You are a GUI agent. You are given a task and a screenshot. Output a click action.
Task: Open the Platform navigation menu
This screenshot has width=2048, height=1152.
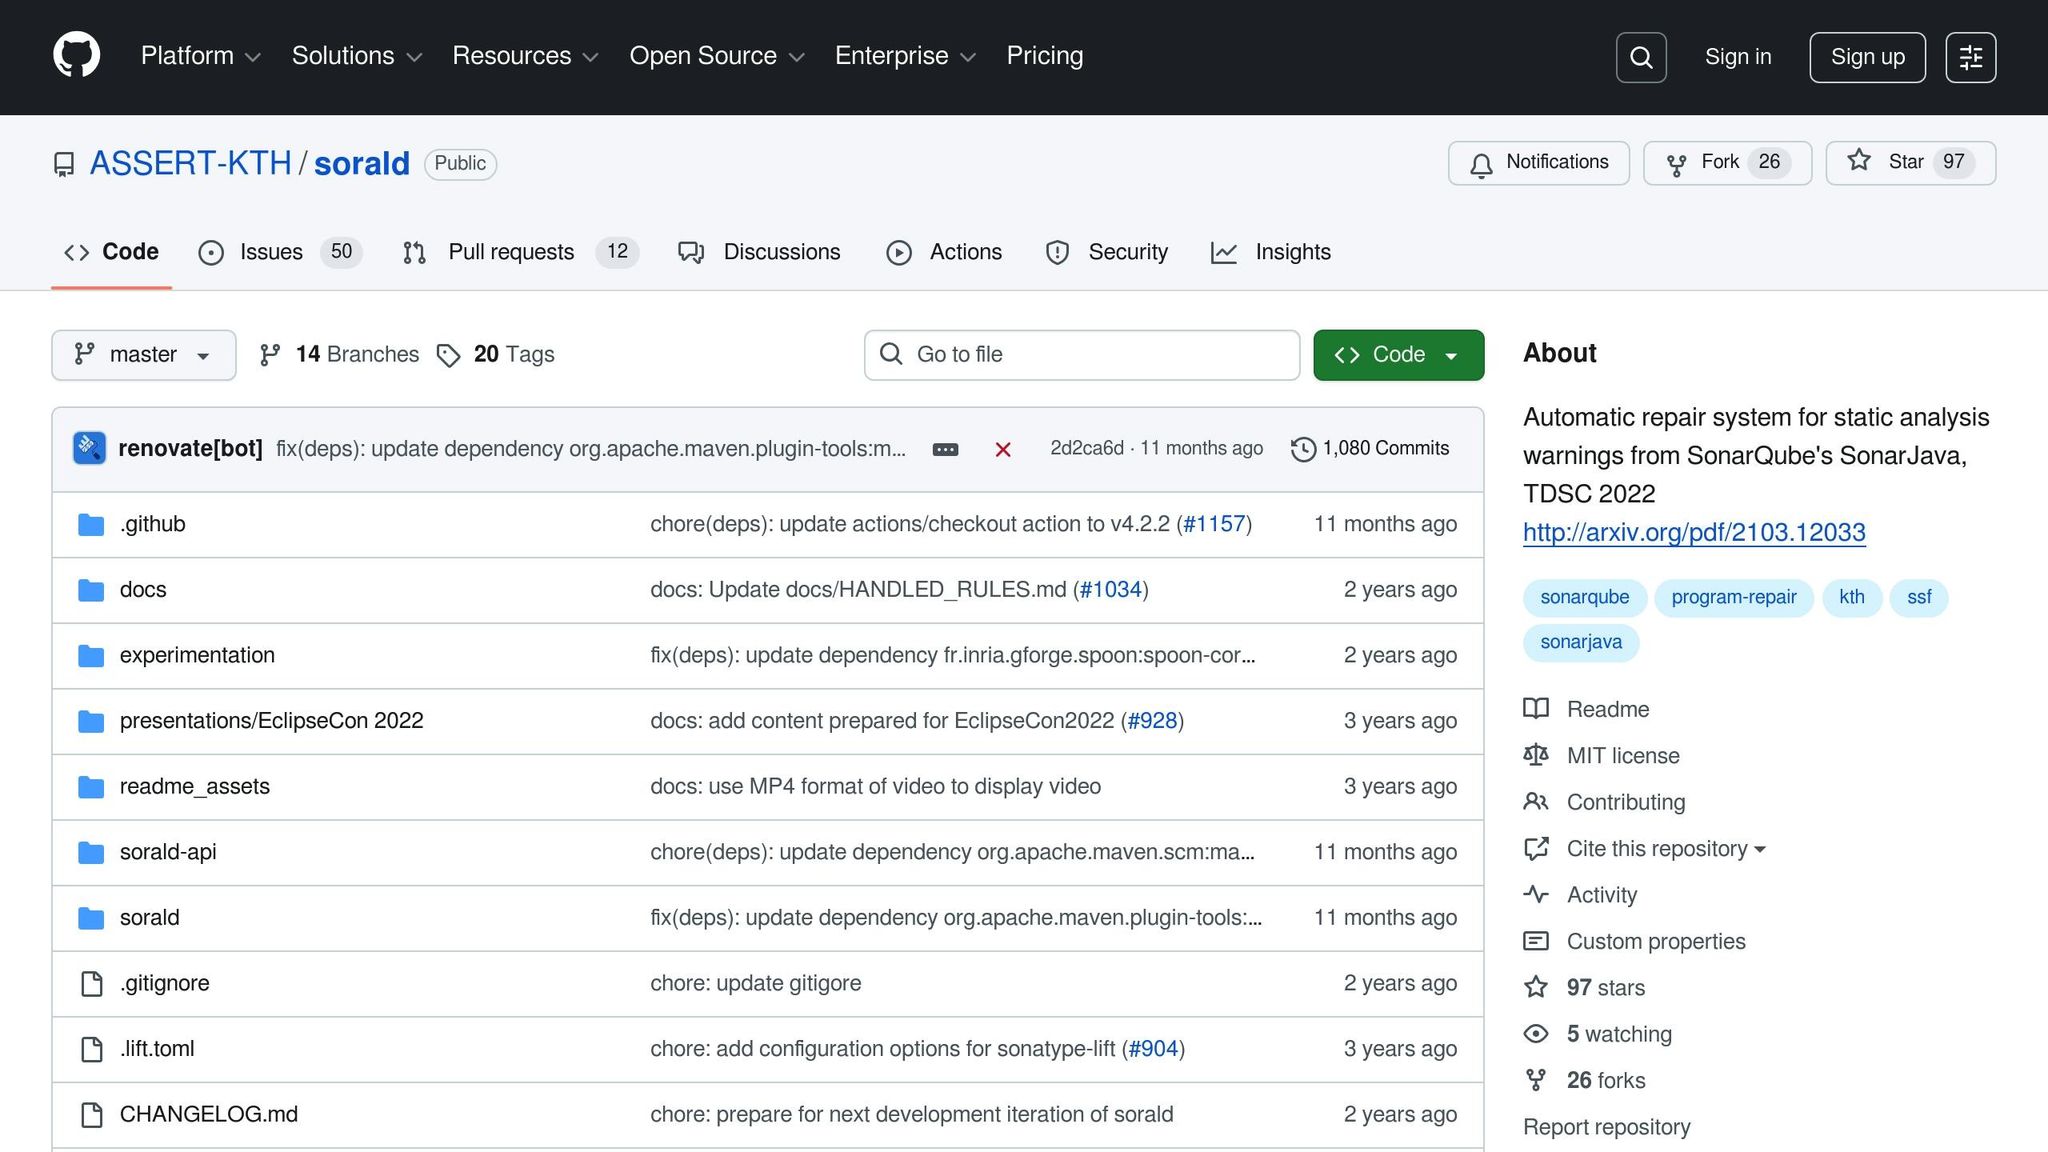[200, 56]
